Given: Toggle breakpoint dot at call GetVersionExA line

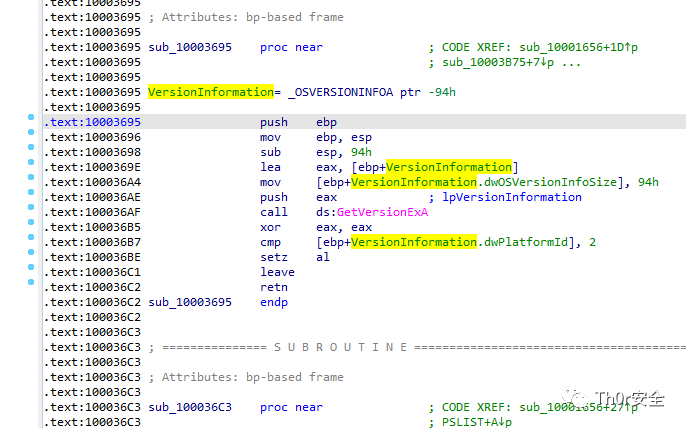Looking at the screenshot, I should [31, 207].
